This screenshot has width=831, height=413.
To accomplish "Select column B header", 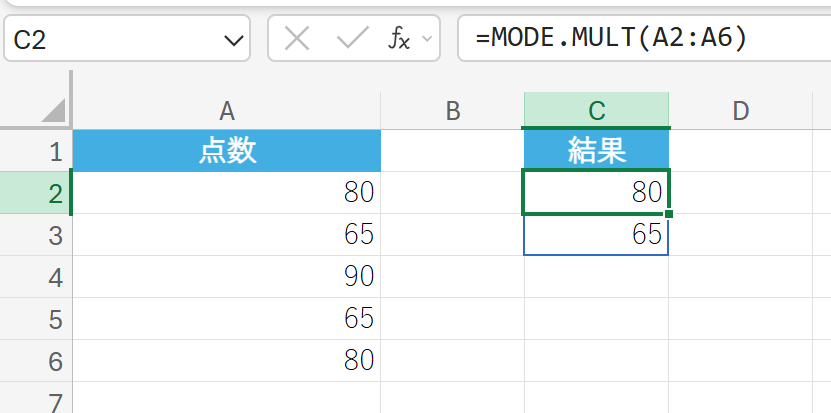I will coord(452,110).
